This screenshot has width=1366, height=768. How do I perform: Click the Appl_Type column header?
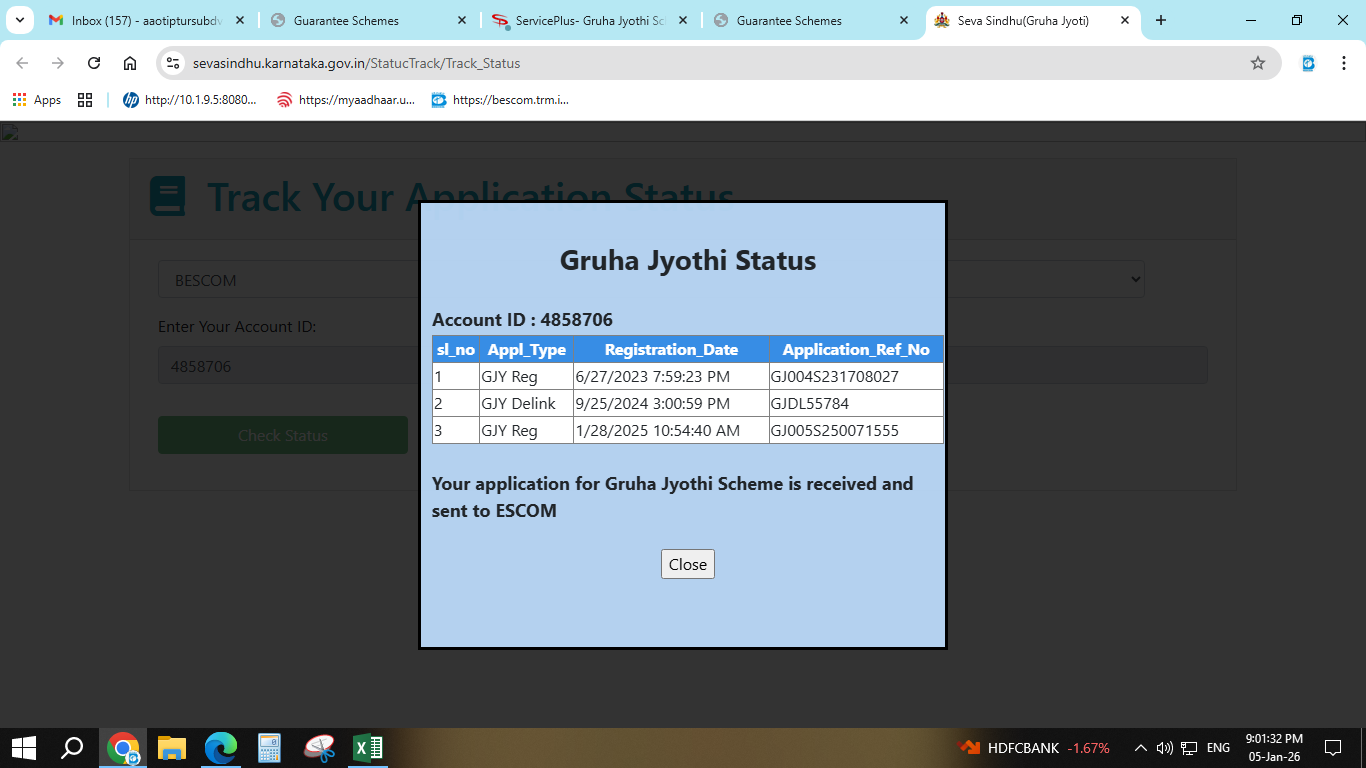(x=526, y=350)
